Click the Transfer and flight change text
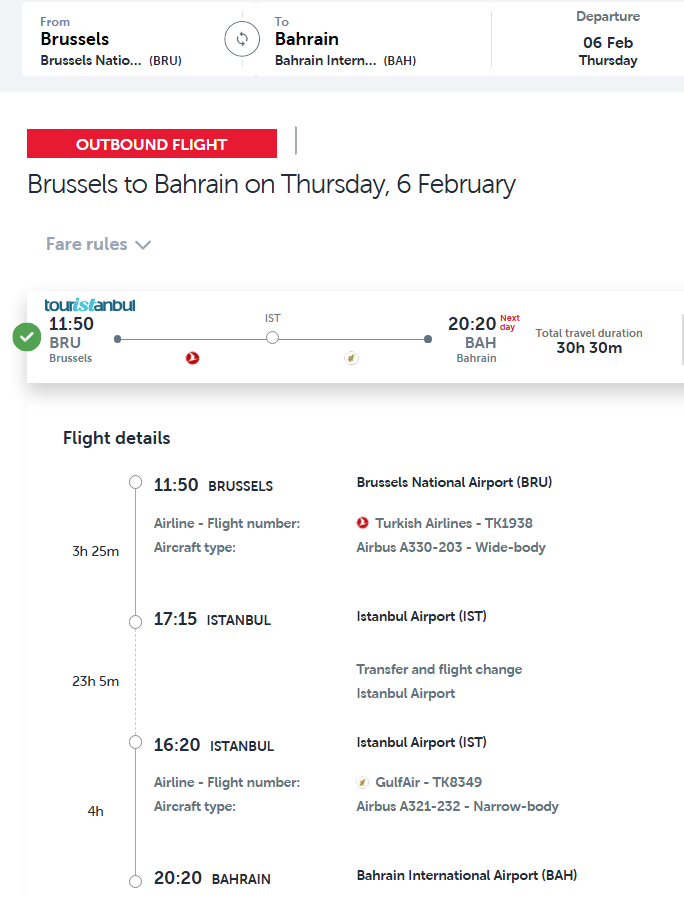Image resolution: width=684 pixels, height=897 pixels. click(x=439, y=669)
